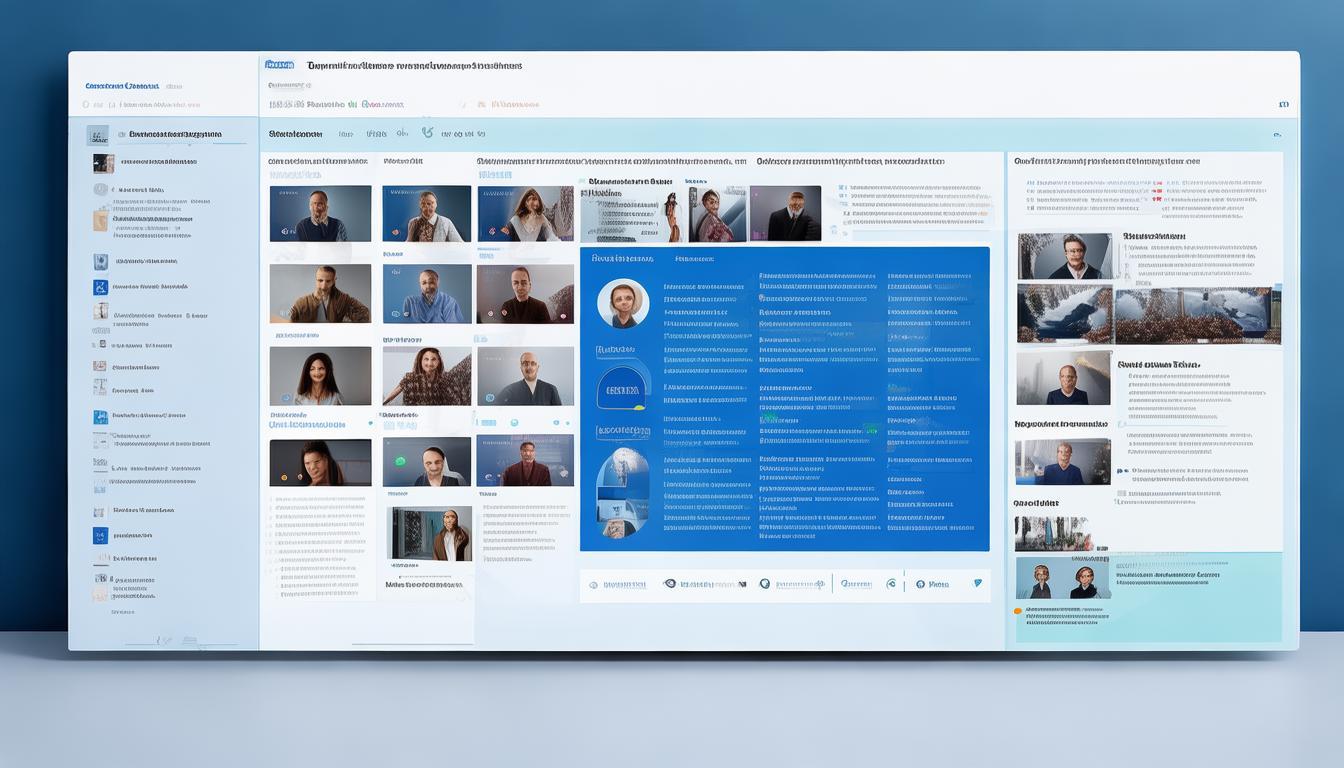
Task: Click the green status icon on the fourth-row middle video
Action: coord(400,461)
